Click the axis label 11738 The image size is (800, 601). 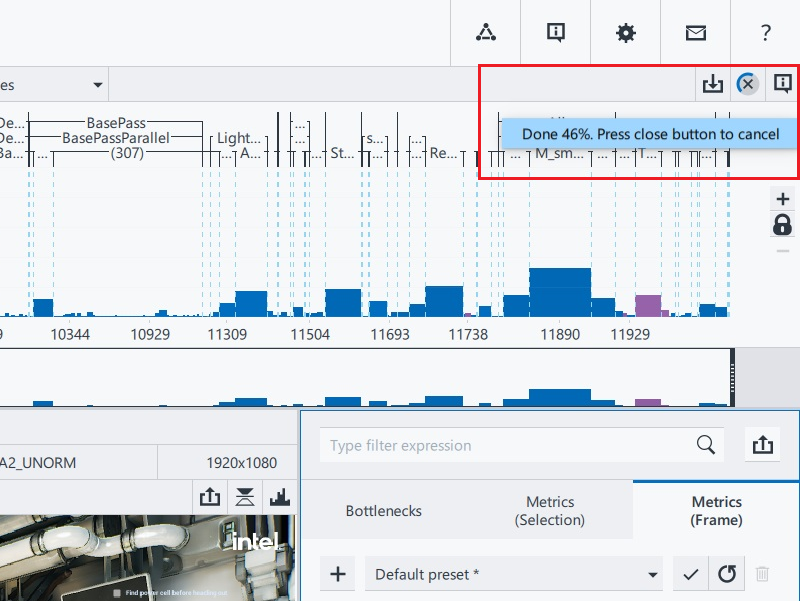468,334
